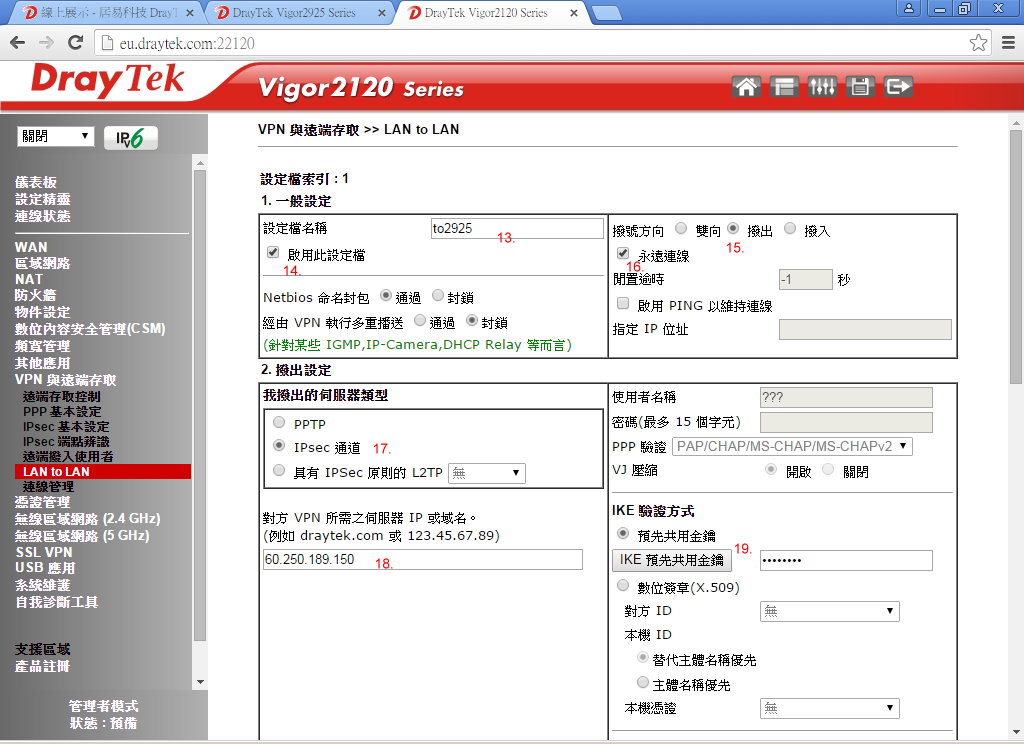
Task: Click the VPN server IP input field
Action: [423, 559]
